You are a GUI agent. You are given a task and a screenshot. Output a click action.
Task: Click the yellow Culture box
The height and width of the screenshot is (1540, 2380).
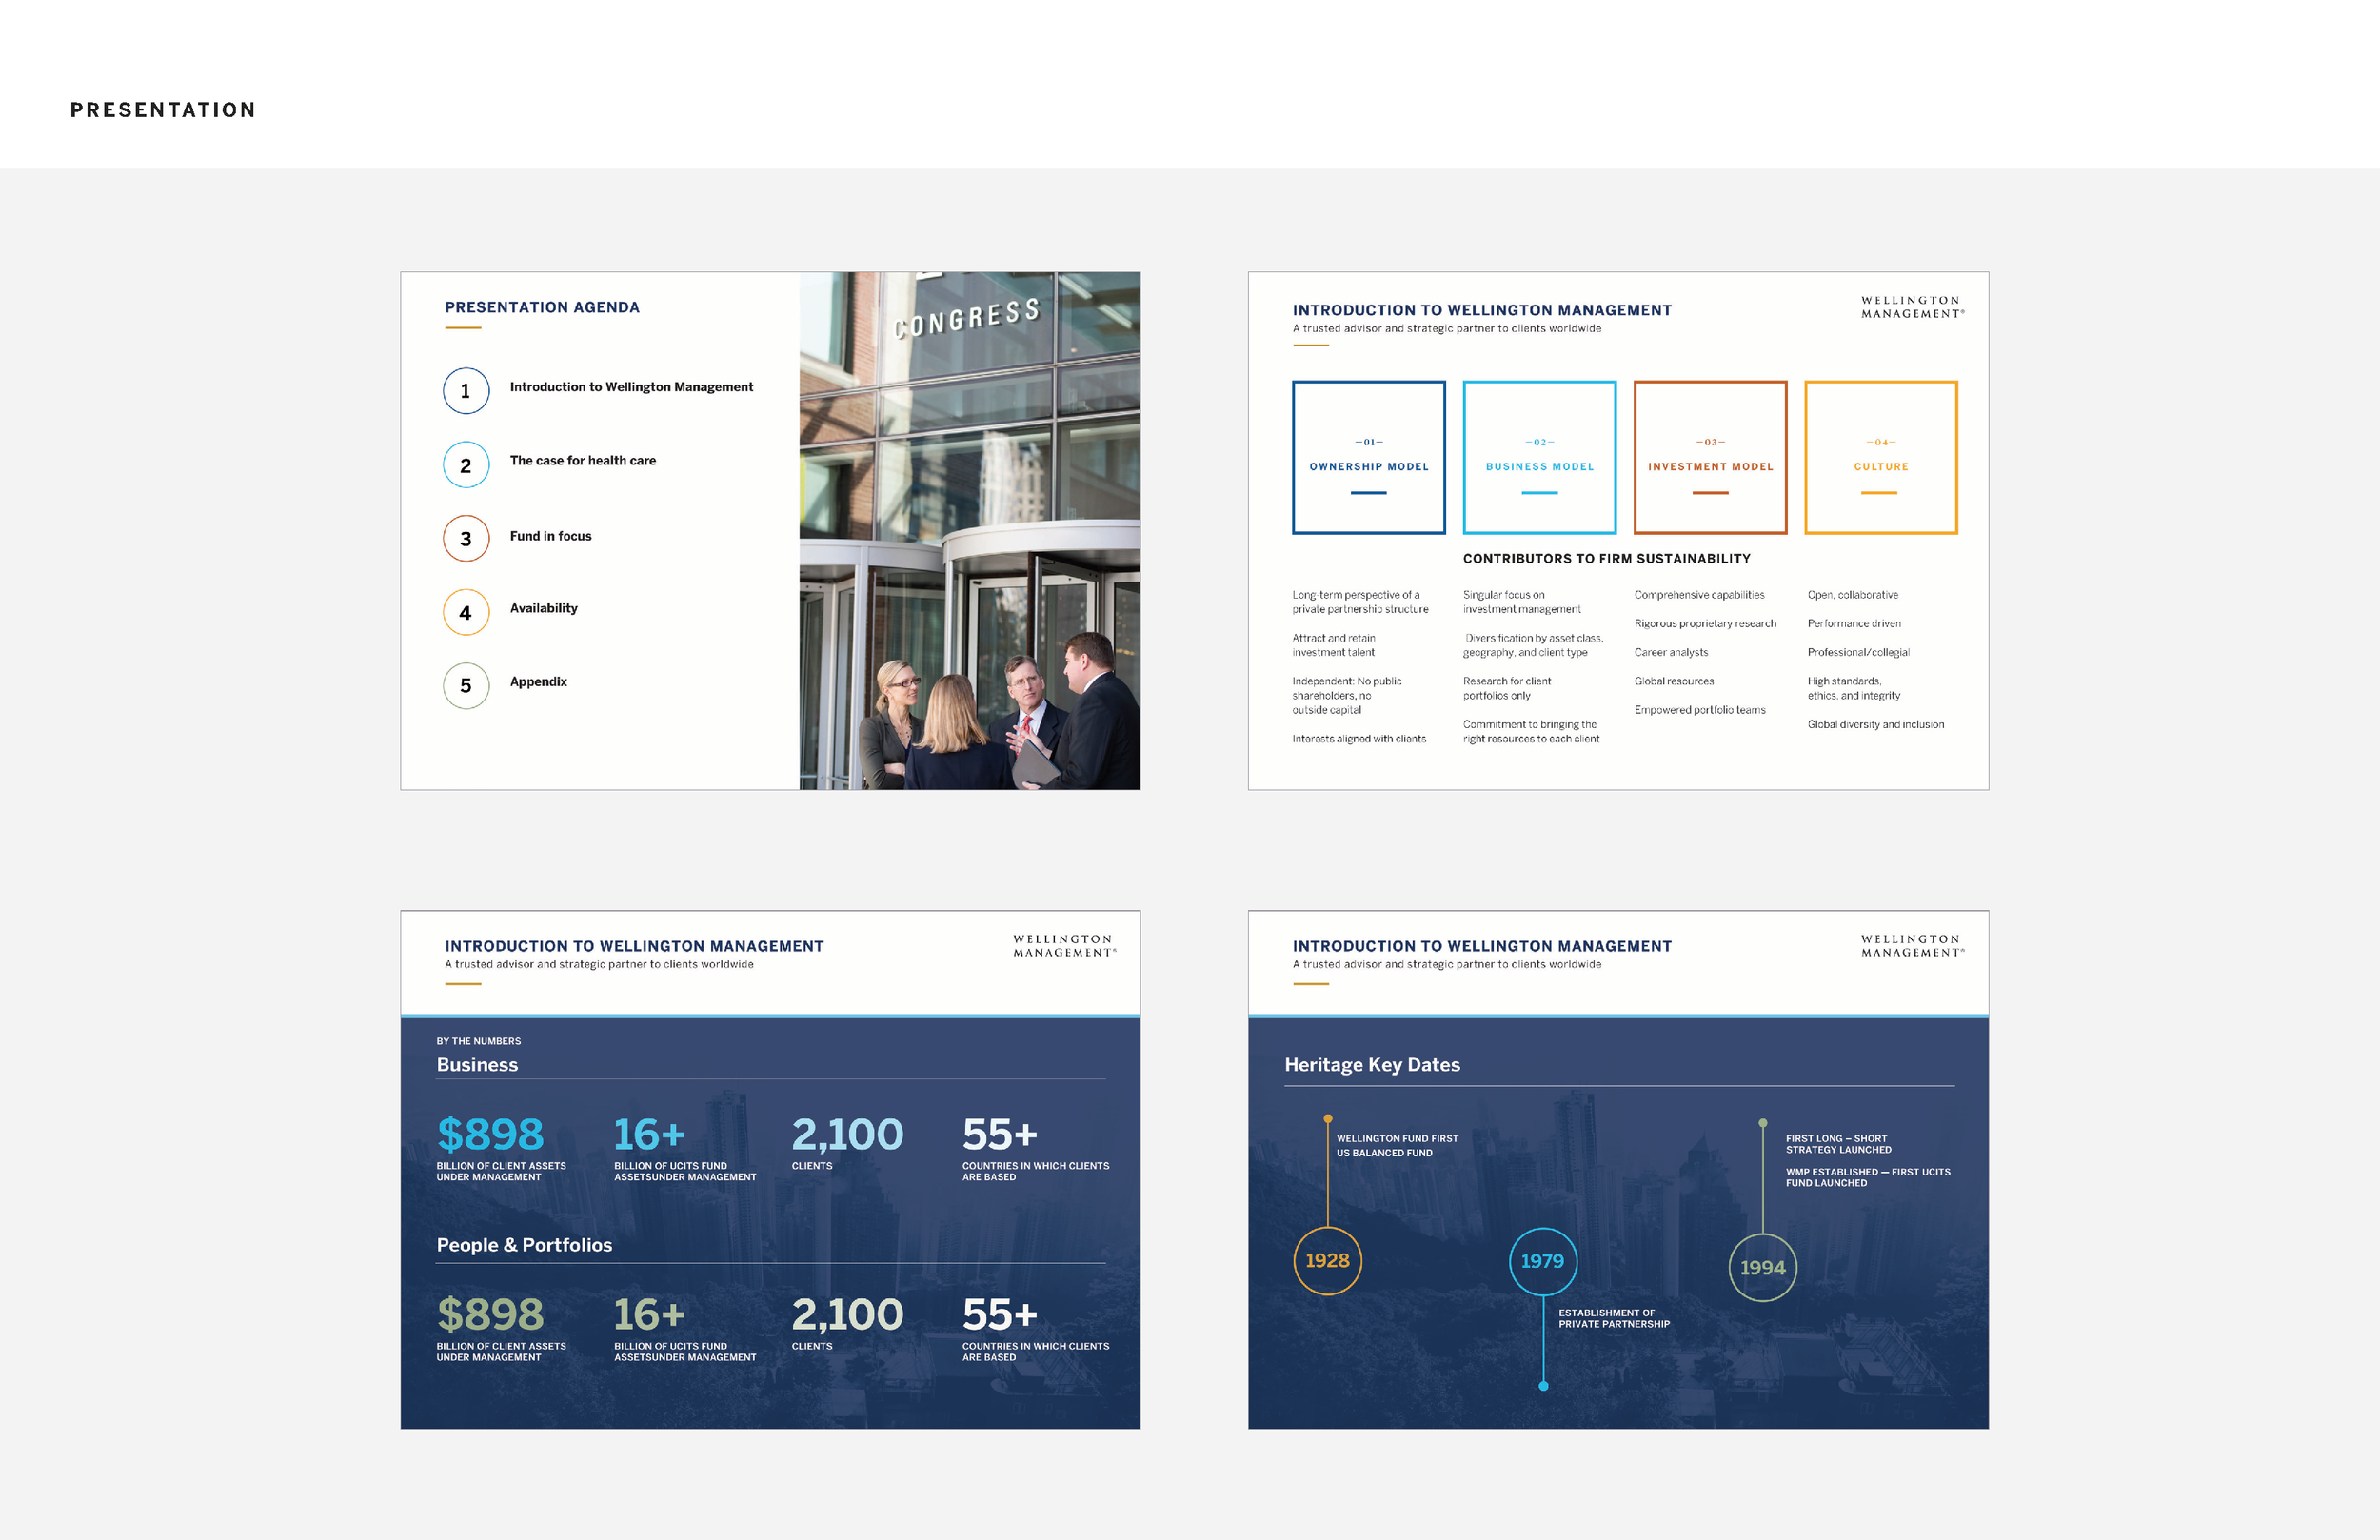point(1881,457)
